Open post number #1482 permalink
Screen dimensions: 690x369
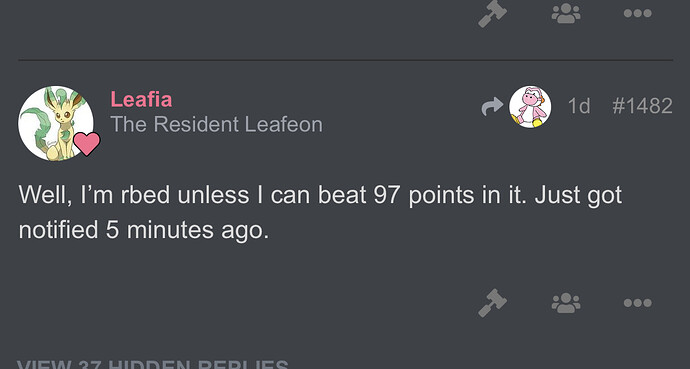[642, 106]
